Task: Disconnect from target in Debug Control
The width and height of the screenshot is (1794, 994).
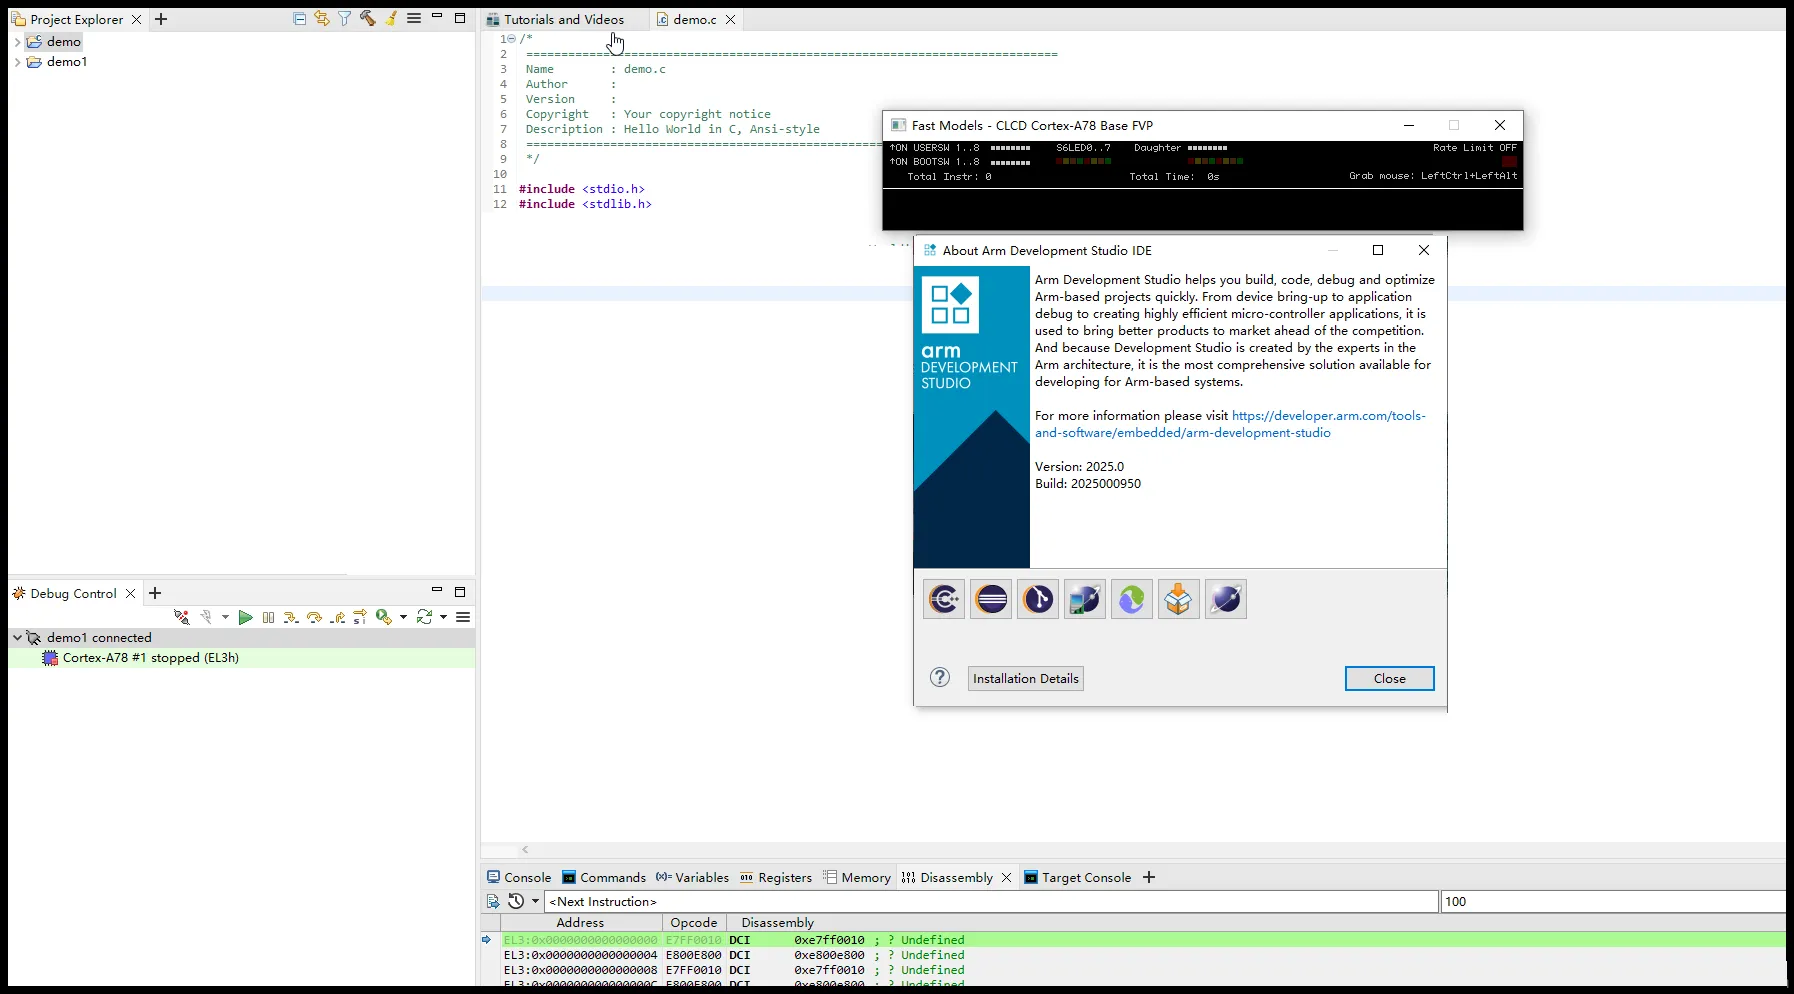Action: pos(181,618)
